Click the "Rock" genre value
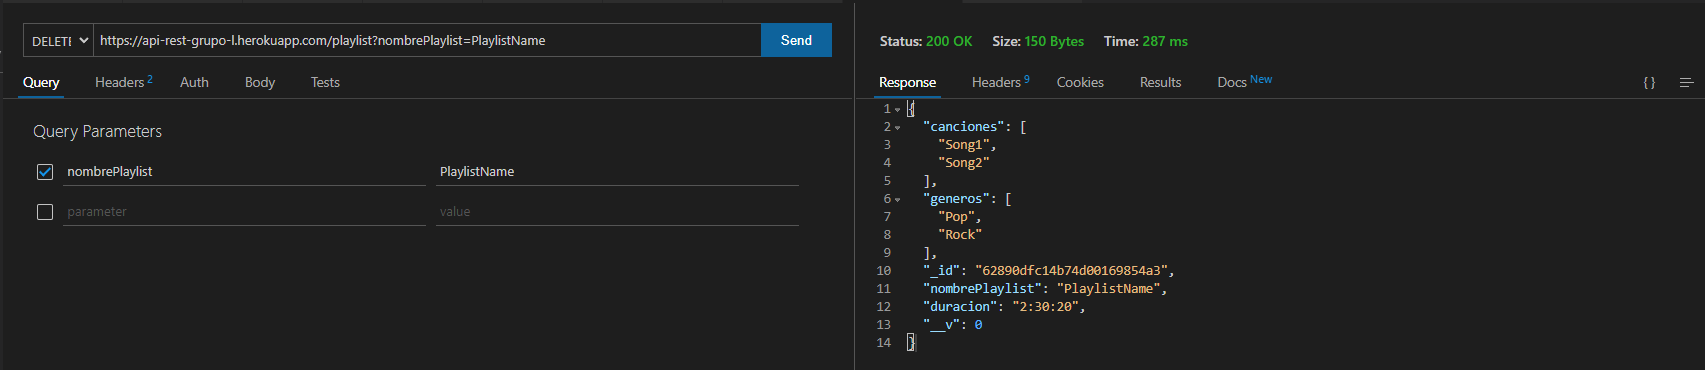 tap(960, 235)
